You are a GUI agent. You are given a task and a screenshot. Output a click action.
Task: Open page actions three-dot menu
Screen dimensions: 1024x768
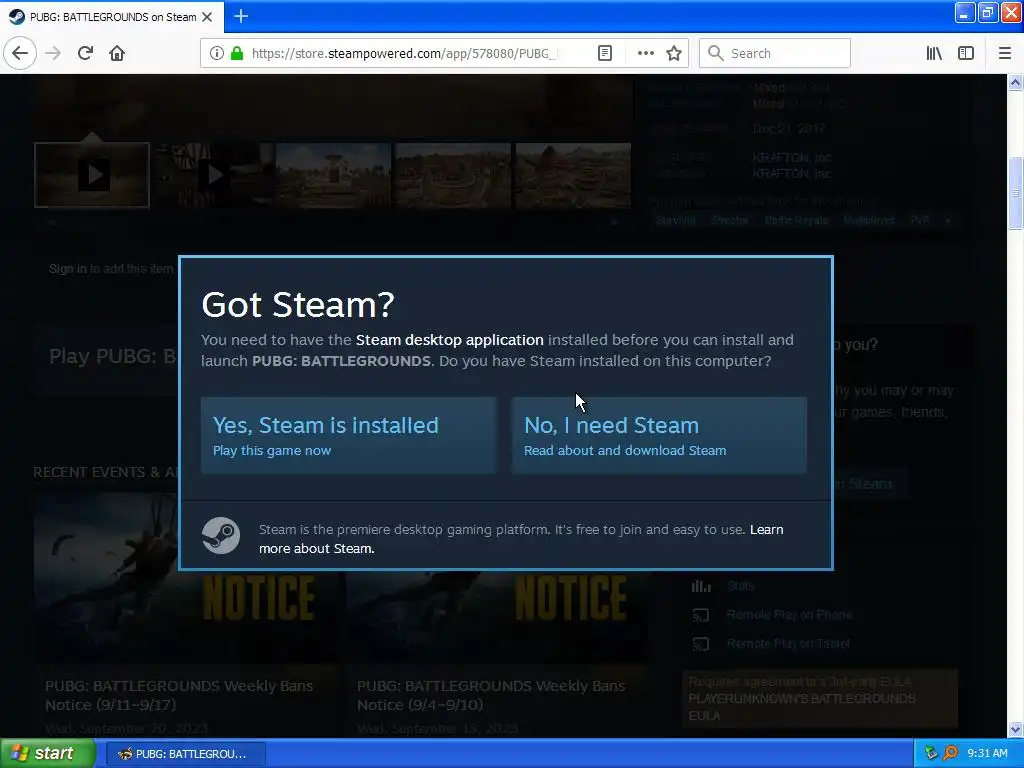point(645,53)
